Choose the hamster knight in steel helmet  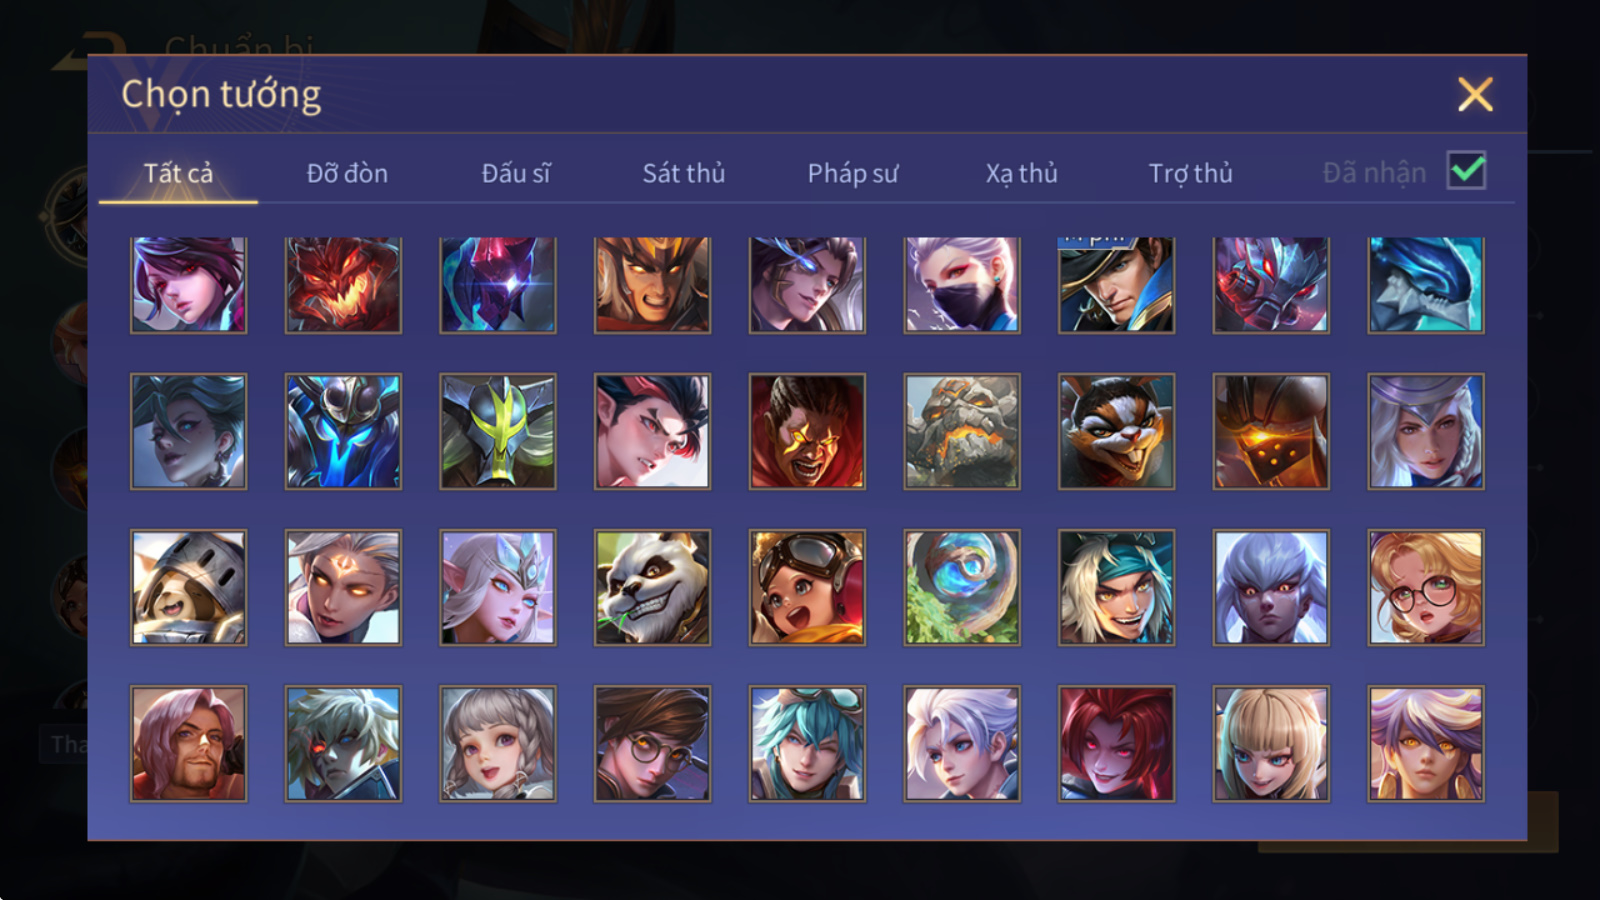pos(188,587)
